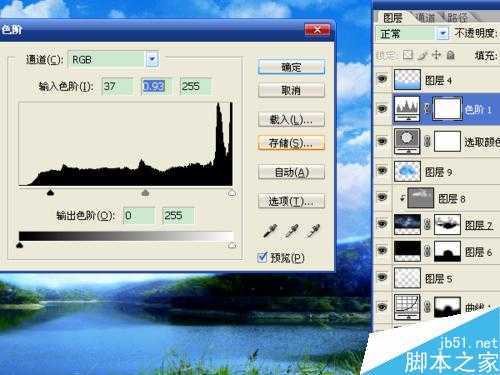The height and width of the screenshot is (375, 500).
Task: Click the 取消 button
Action: coord(291,90)
